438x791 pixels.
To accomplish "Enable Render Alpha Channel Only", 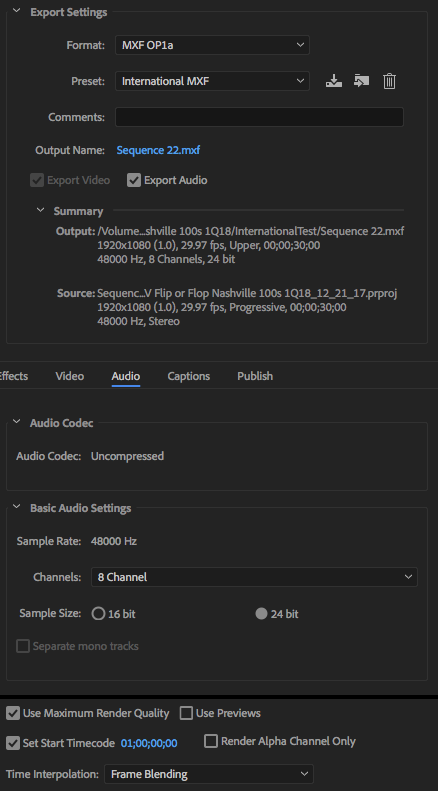I will coord(211,741).
